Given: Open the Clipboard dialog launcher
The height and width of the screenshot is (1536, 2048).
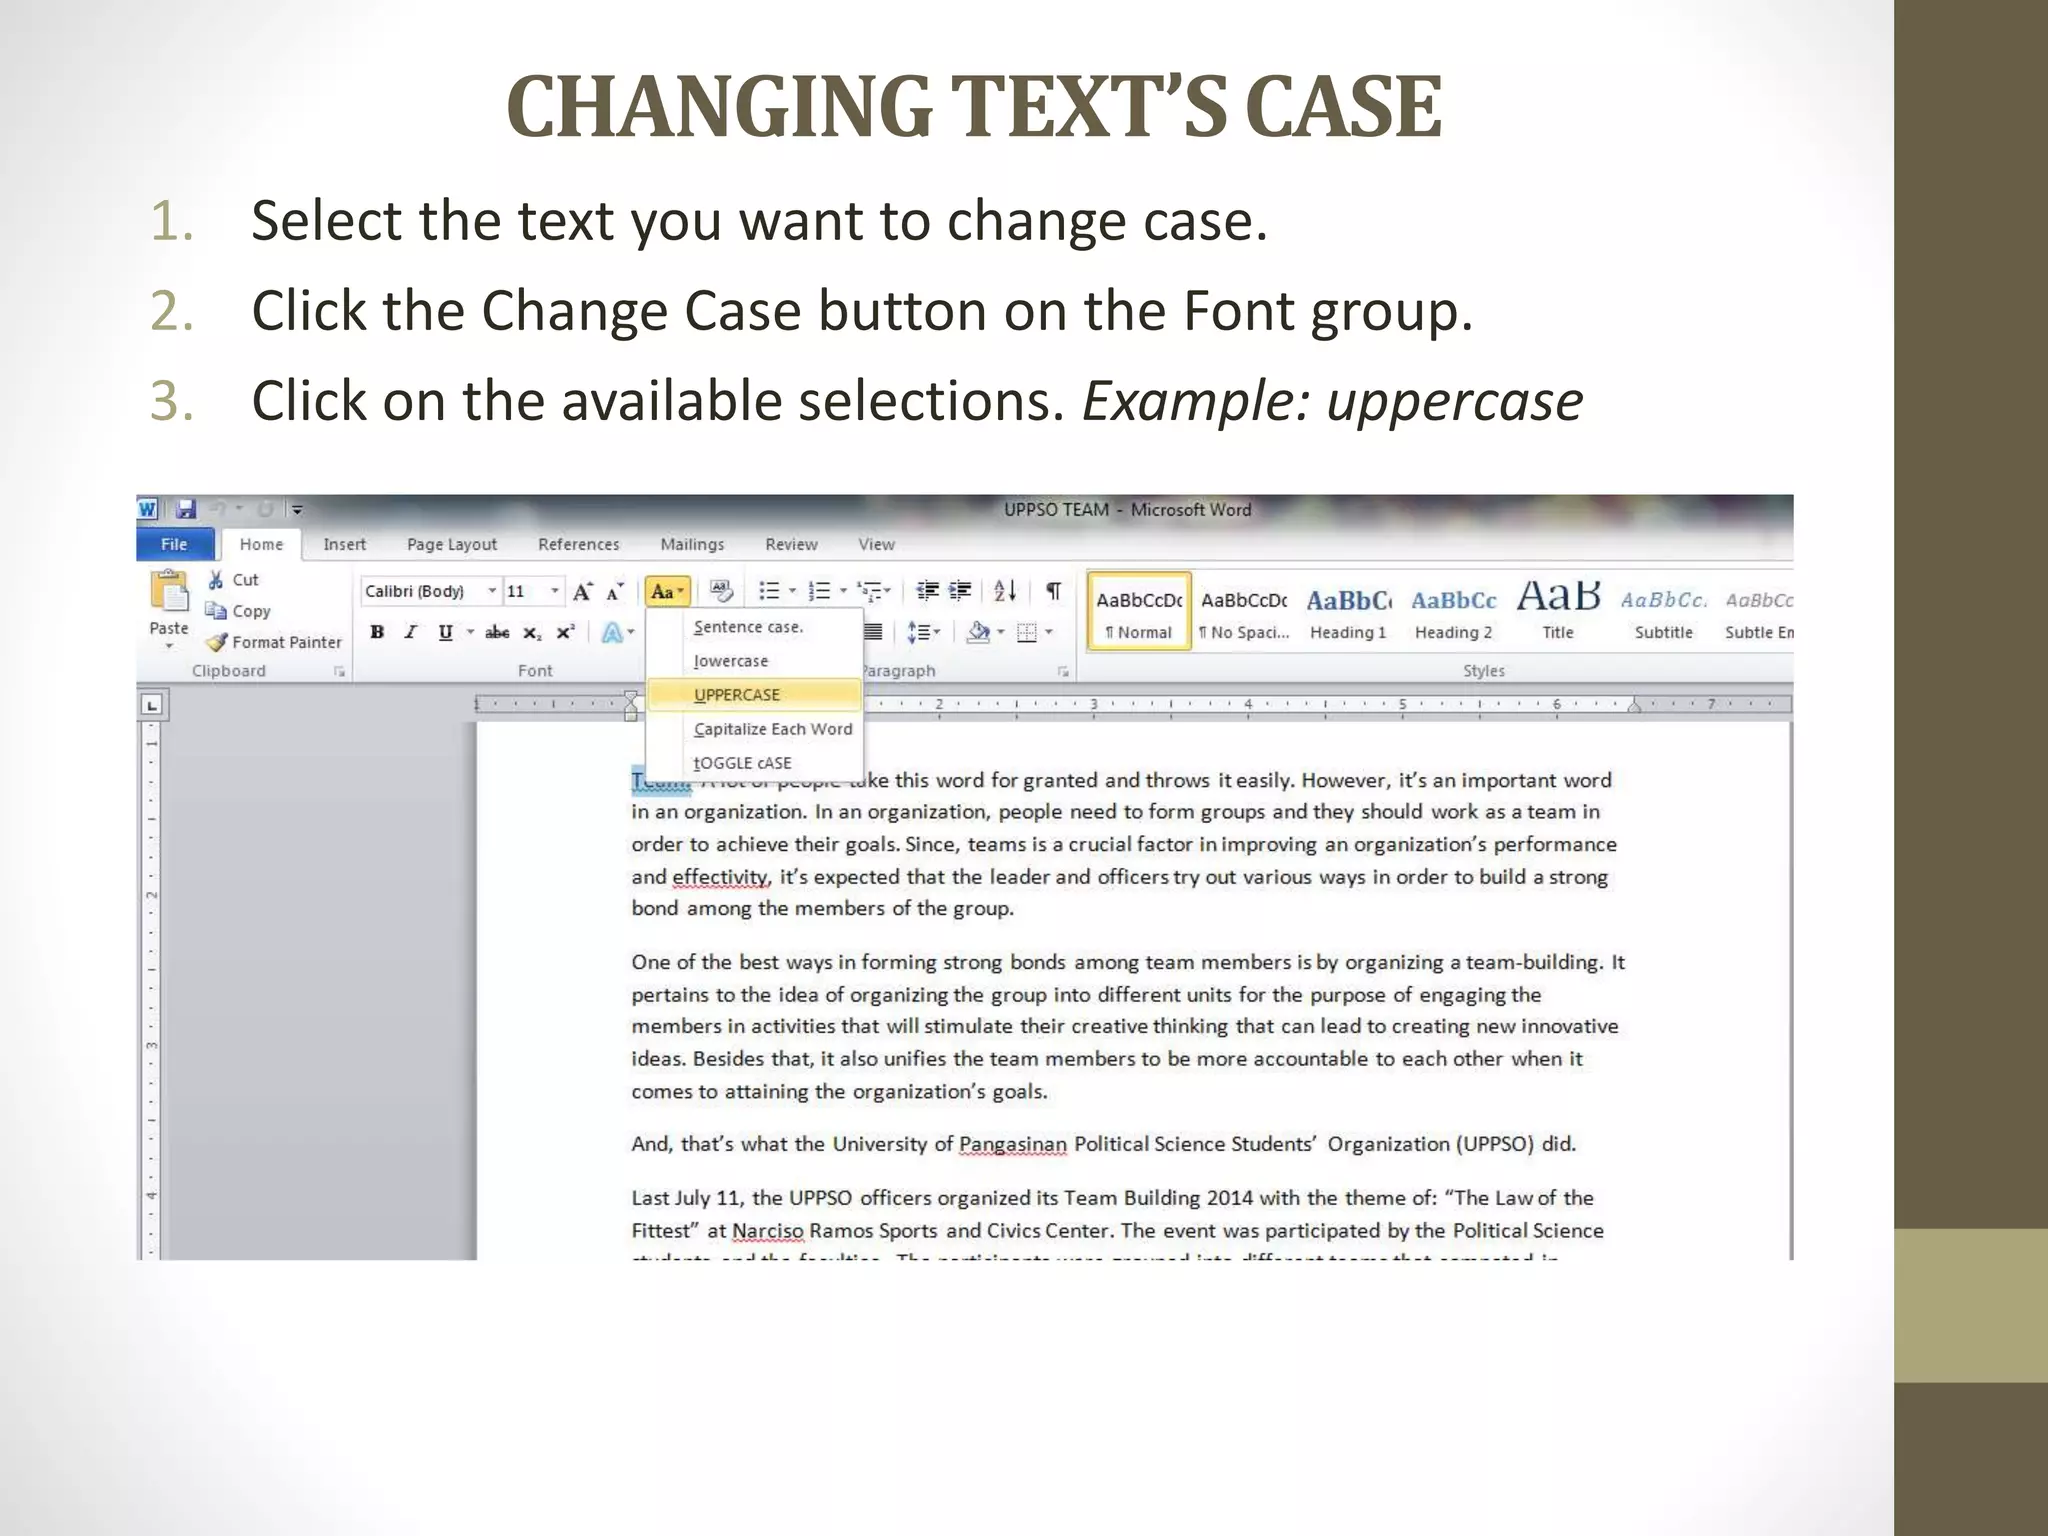Looking at the screenshot, I should click(340, 672).
